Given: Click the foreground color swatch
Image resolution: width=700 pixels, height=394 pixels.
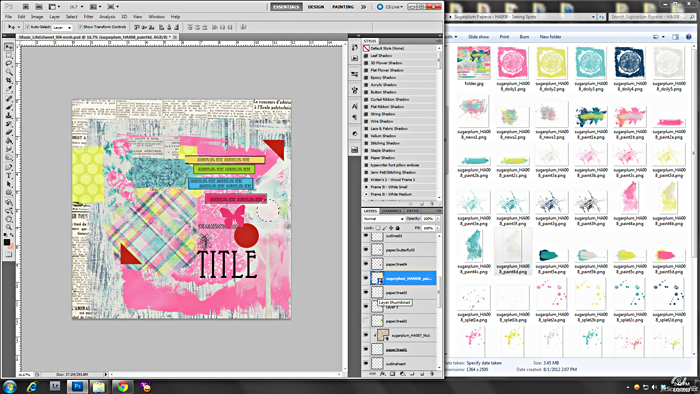Looking at the screenshot, I should pos(7,242).
